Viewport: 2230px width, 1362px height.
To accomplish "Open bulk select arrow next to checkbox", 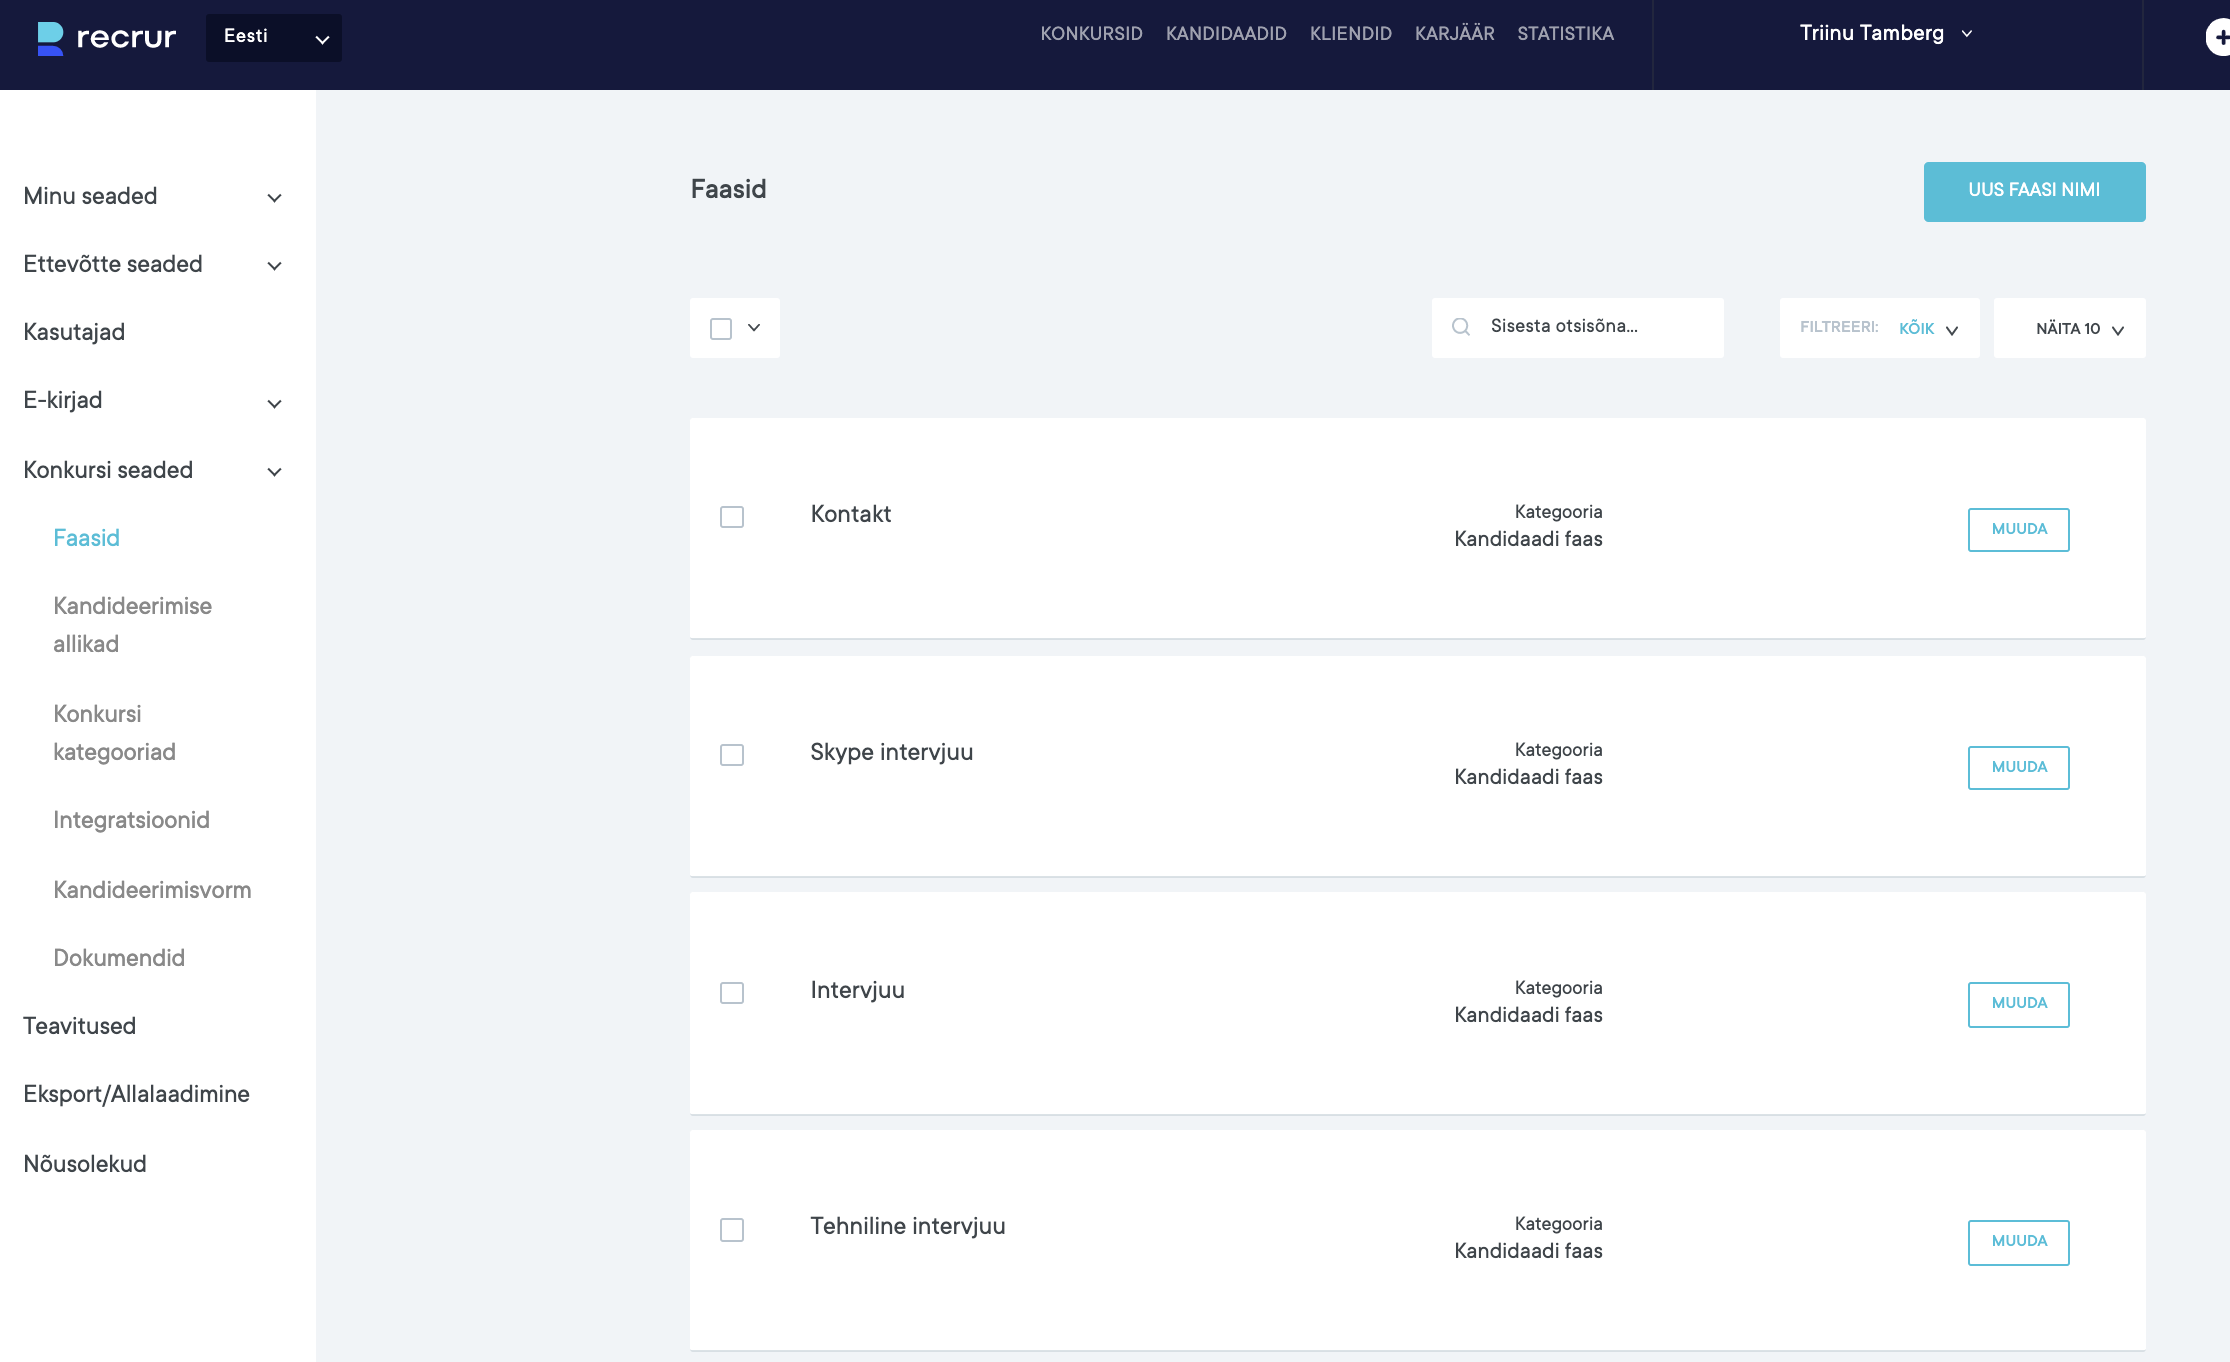I will click(x=754, y=328).
